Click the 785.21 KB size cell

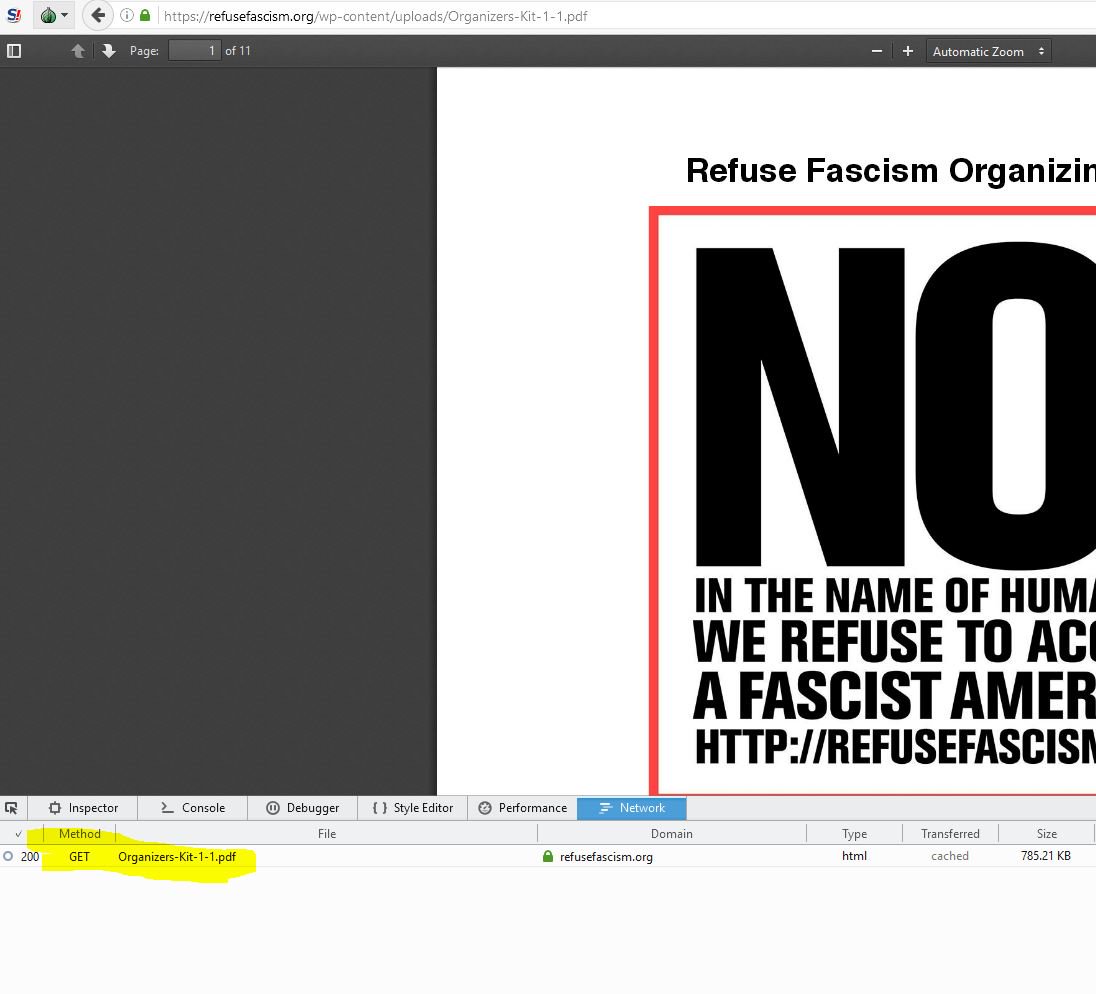click(x=1046, y=856)
